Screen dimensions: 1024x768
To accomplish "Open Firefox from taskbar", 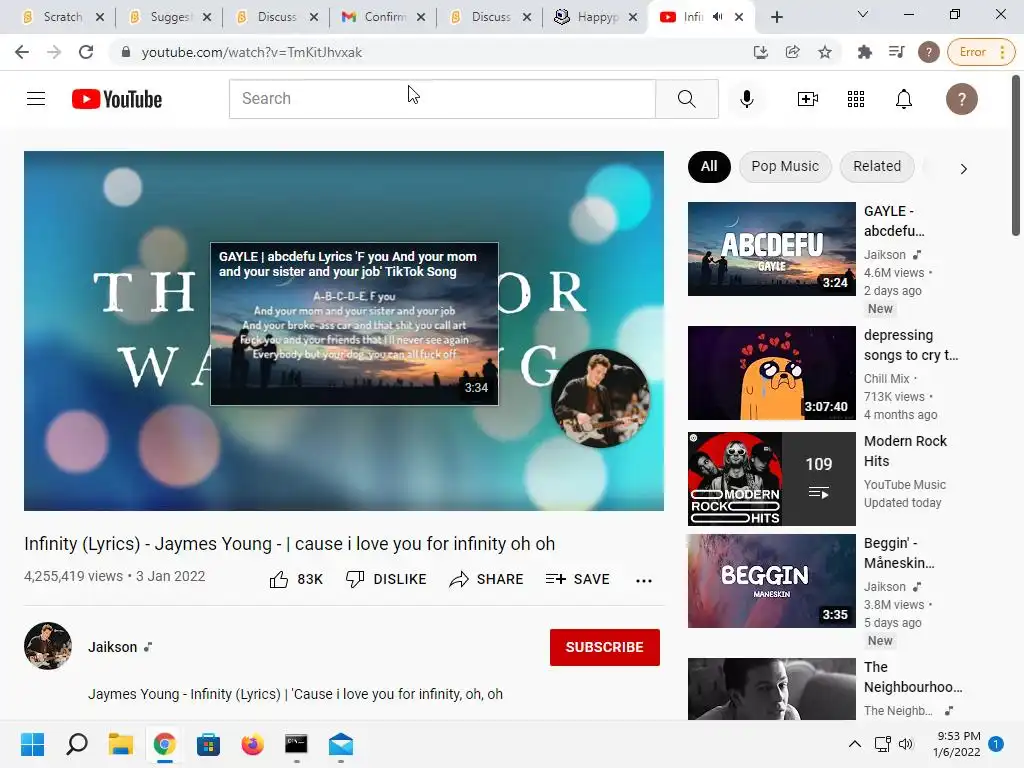I will [252, 744].
